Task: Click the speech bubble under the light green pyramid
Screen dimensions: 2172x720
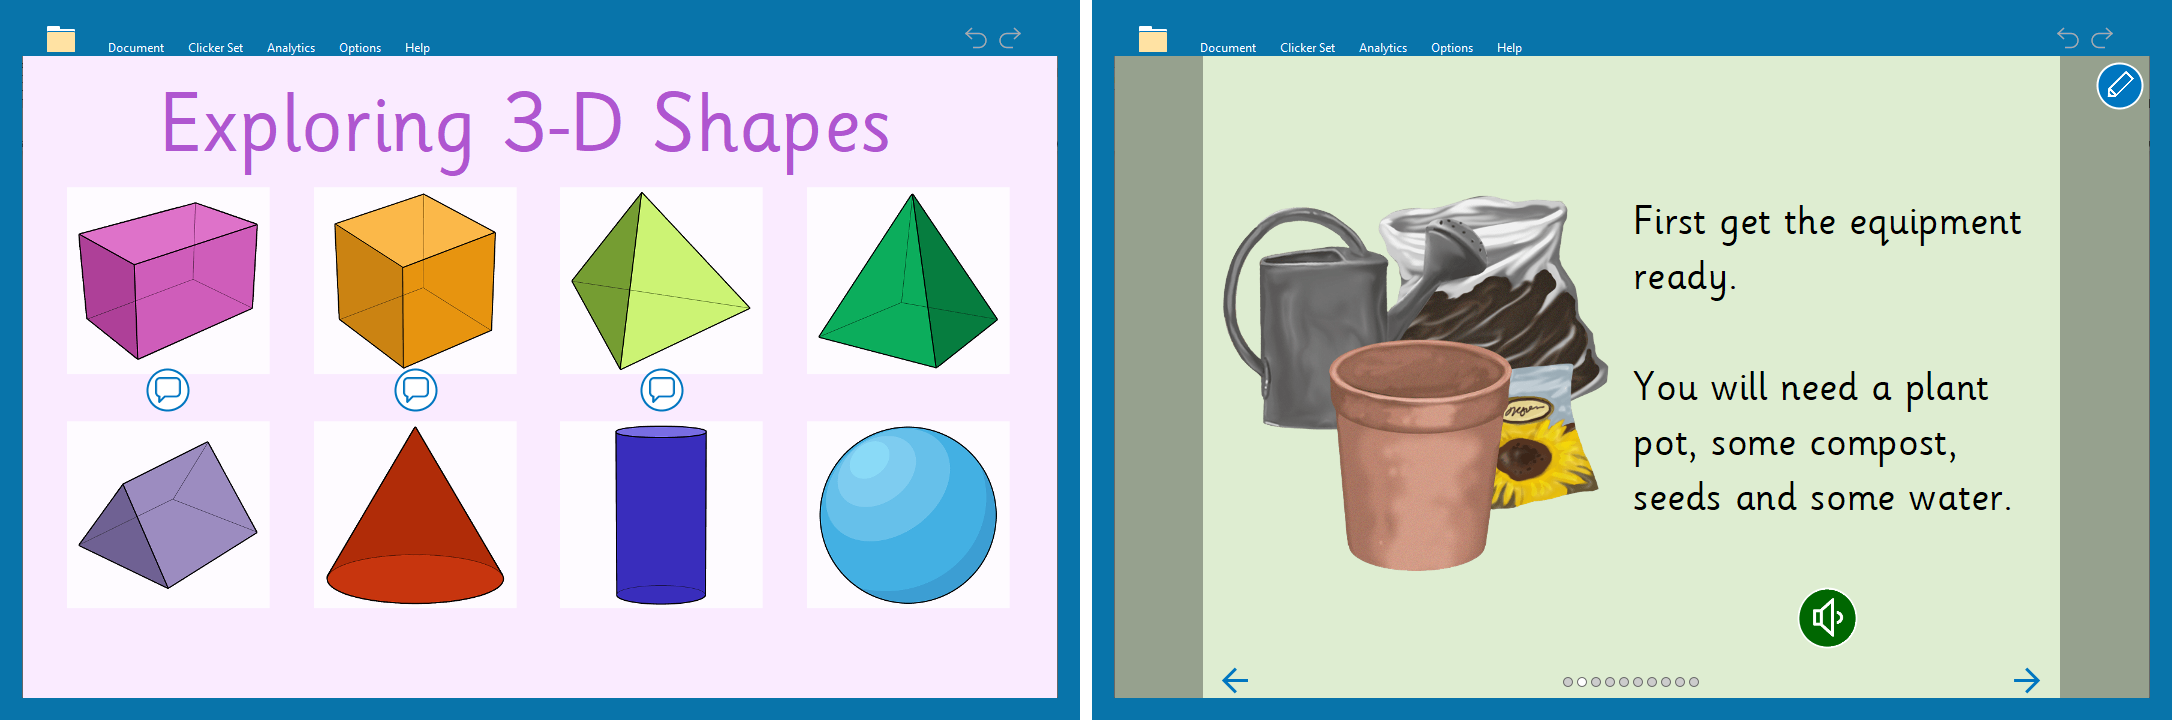Action: (x=662, y=390)
